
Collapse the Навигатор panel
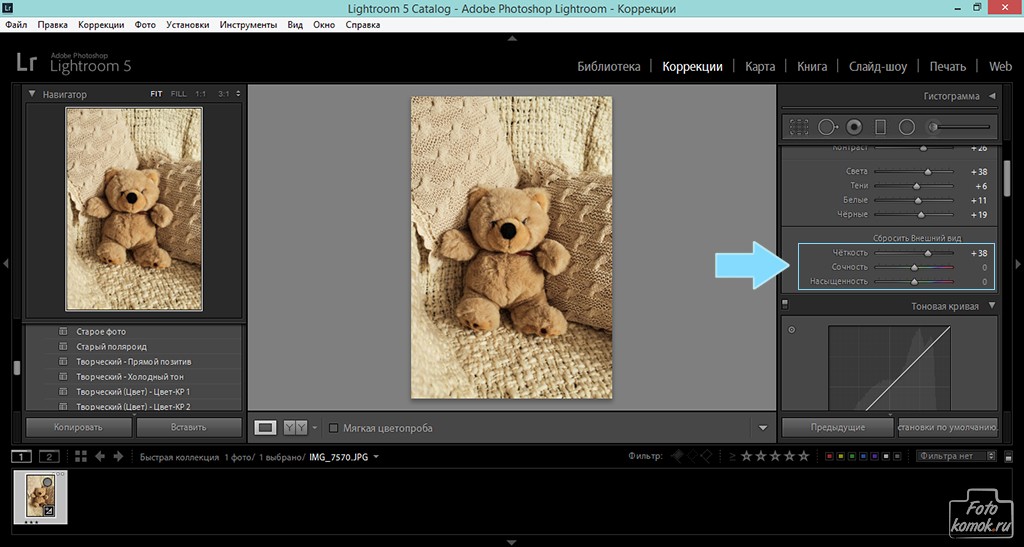(x=32, y=94)
